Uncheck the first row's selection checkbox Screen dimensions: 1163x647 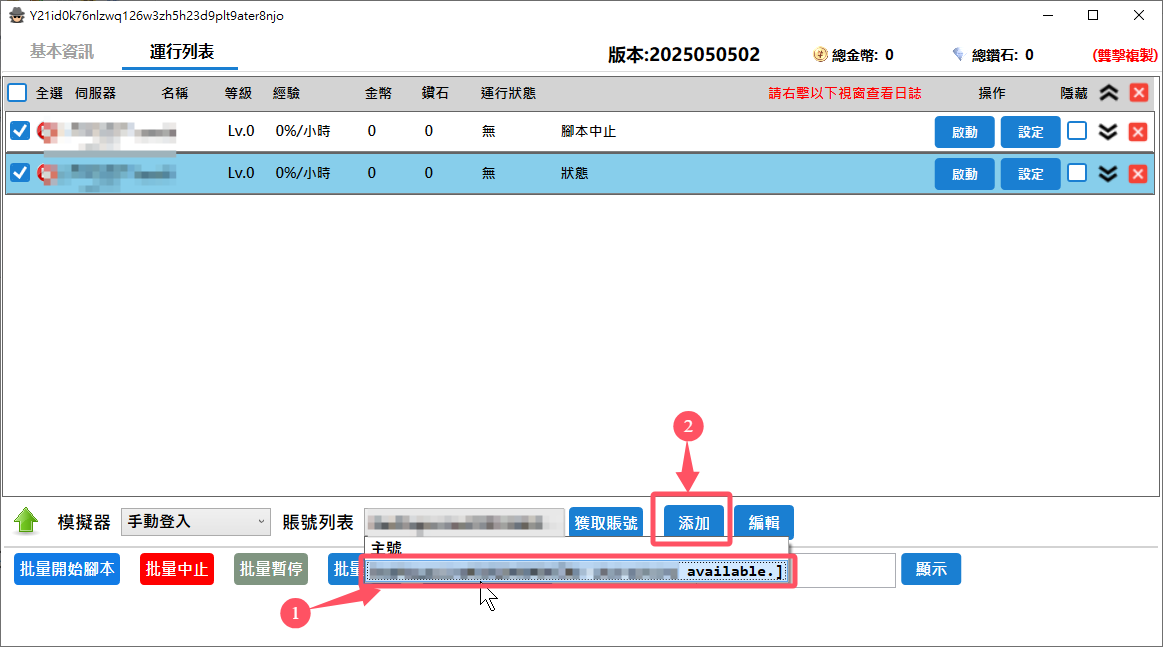pos(20,131)
